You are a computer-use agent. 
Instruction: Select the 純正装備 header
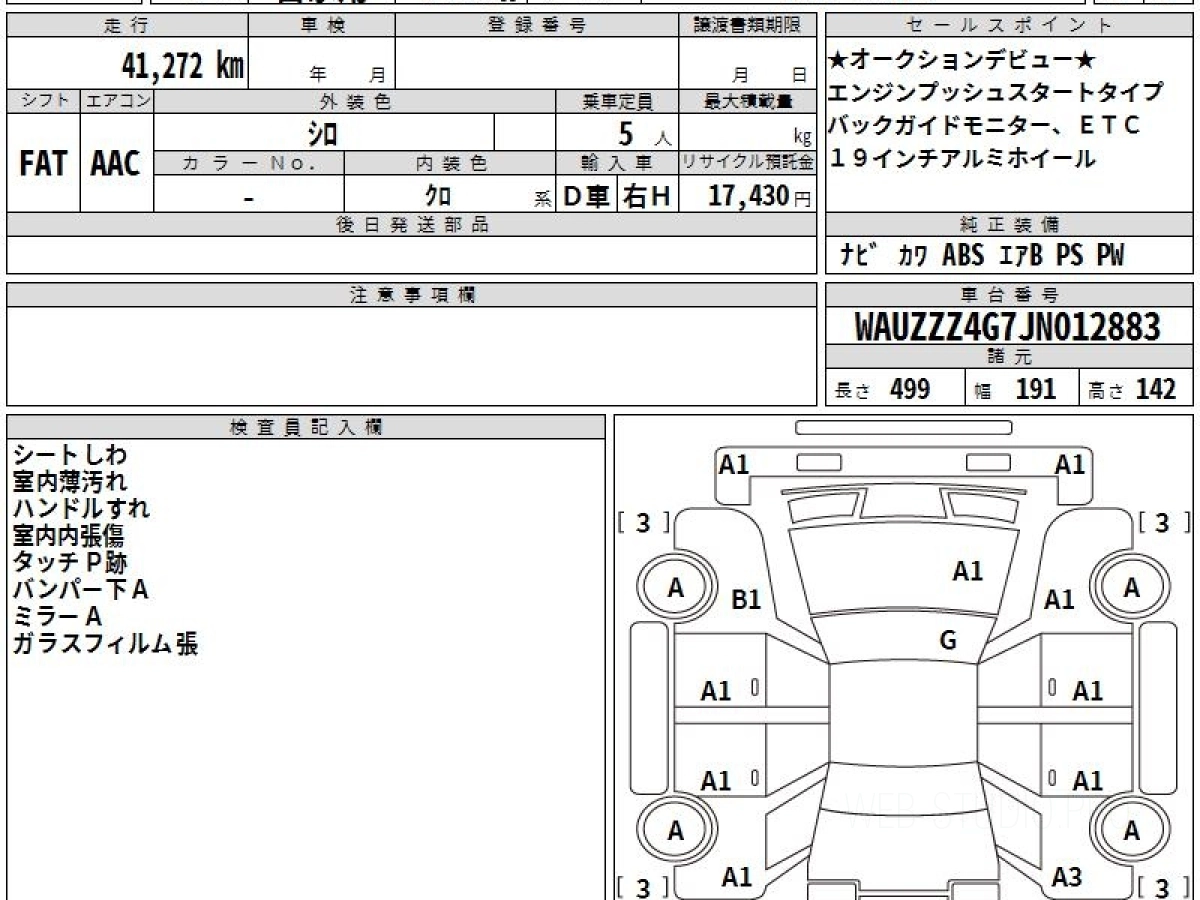tap(1009, 225)
